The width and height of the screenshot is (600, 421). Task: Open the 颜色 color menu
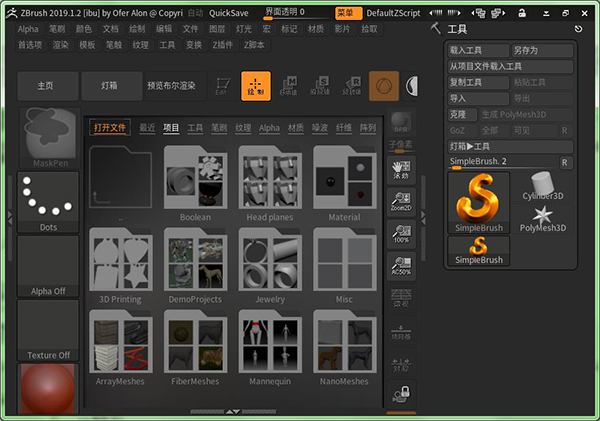coord(84,29)
